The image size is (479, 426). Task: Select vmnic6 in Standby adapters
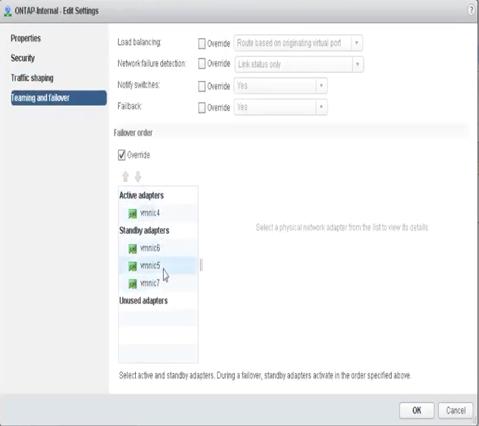157,248
